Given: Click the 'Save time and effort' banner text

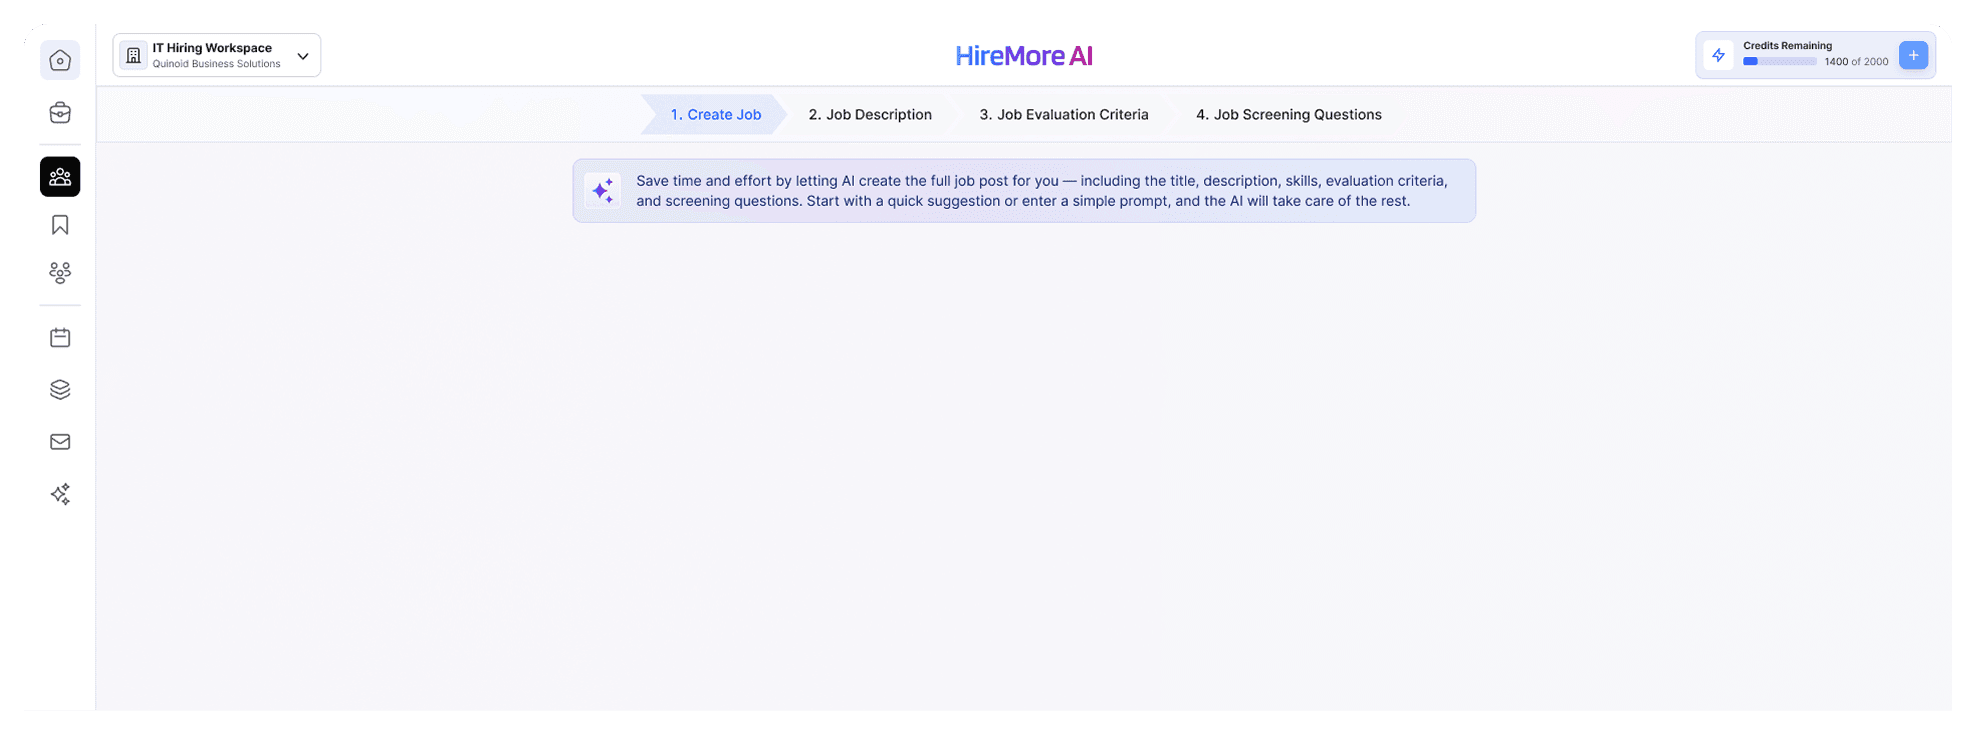Looking at the screenshot, I should pos(1042,191).
